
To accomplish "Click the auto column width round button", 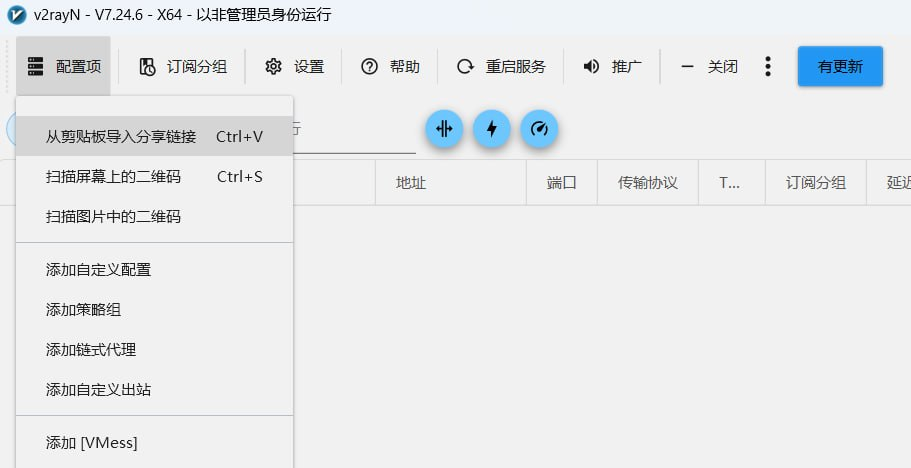I will (x=444, y=128).
